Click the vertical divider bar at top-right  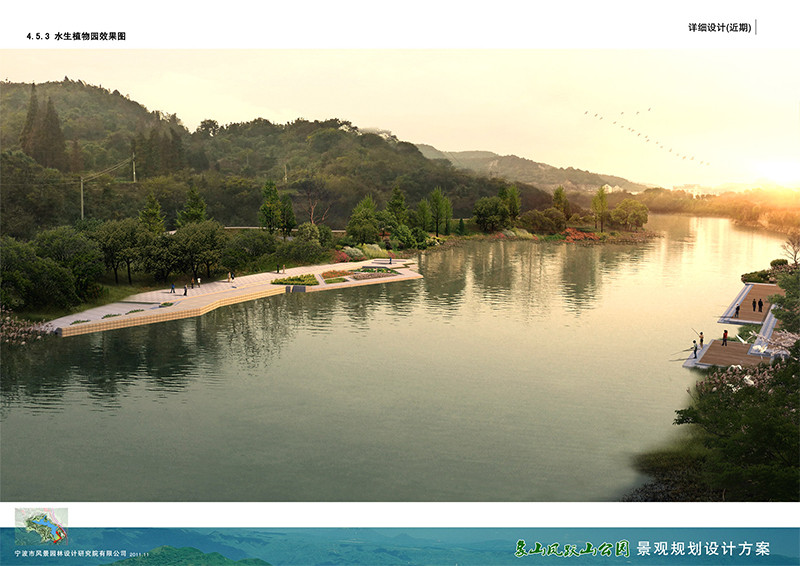[x=756, y=27]
